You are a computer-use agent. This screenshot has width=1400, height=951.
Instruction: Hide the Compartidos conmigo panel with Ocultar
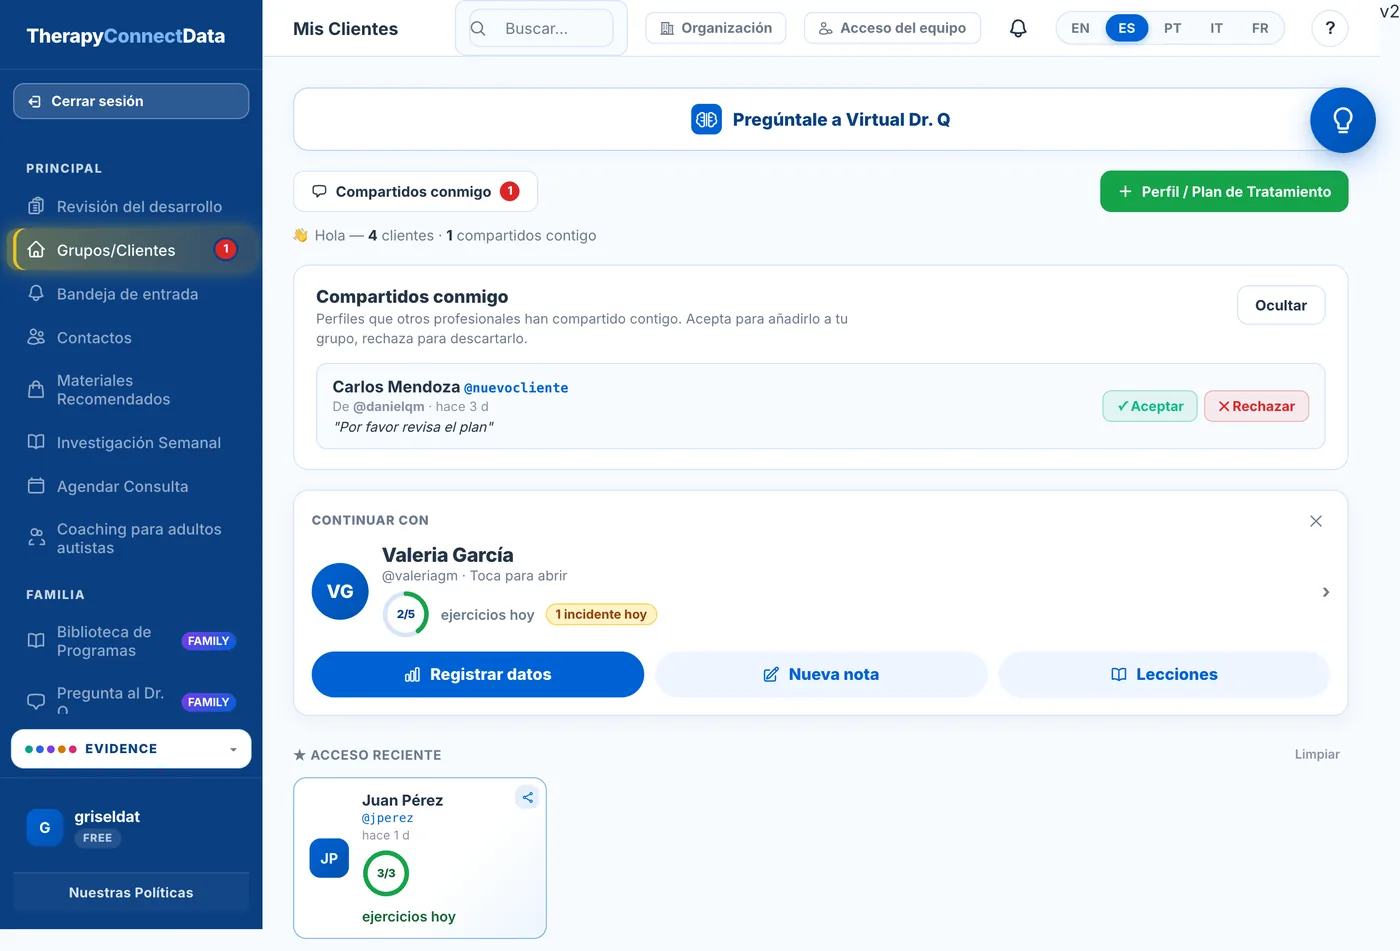tap(1281, 305)
